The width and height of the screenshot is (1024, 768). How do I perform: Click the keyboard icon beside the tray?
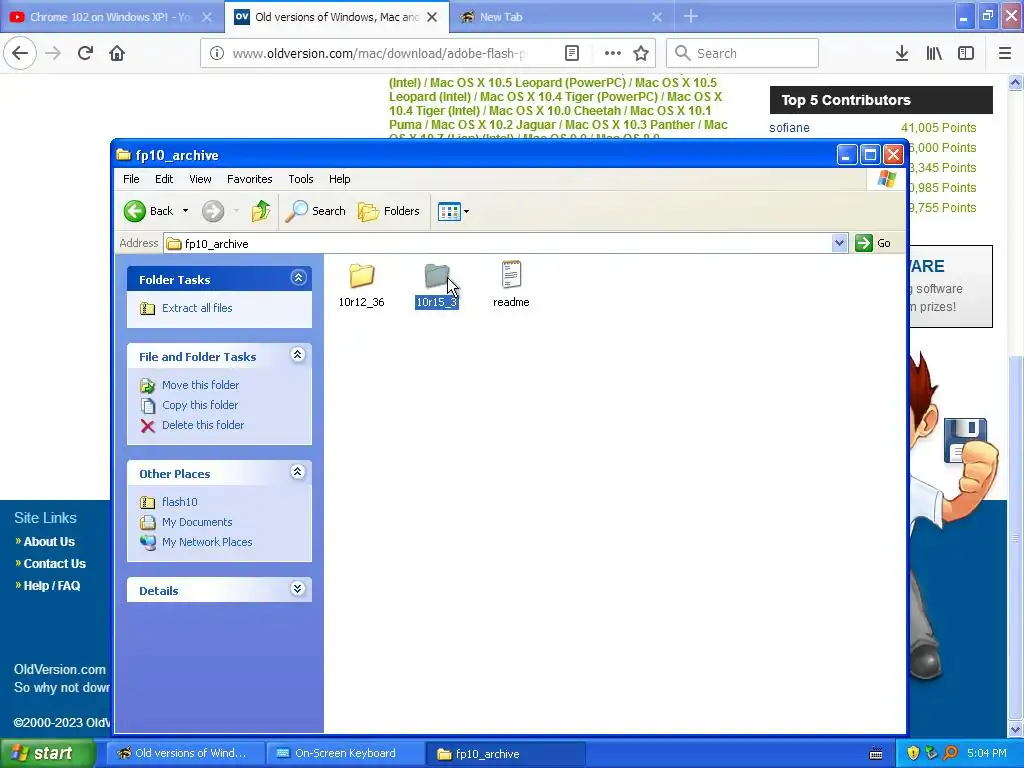pyautogui.click(x=876, y=754)
